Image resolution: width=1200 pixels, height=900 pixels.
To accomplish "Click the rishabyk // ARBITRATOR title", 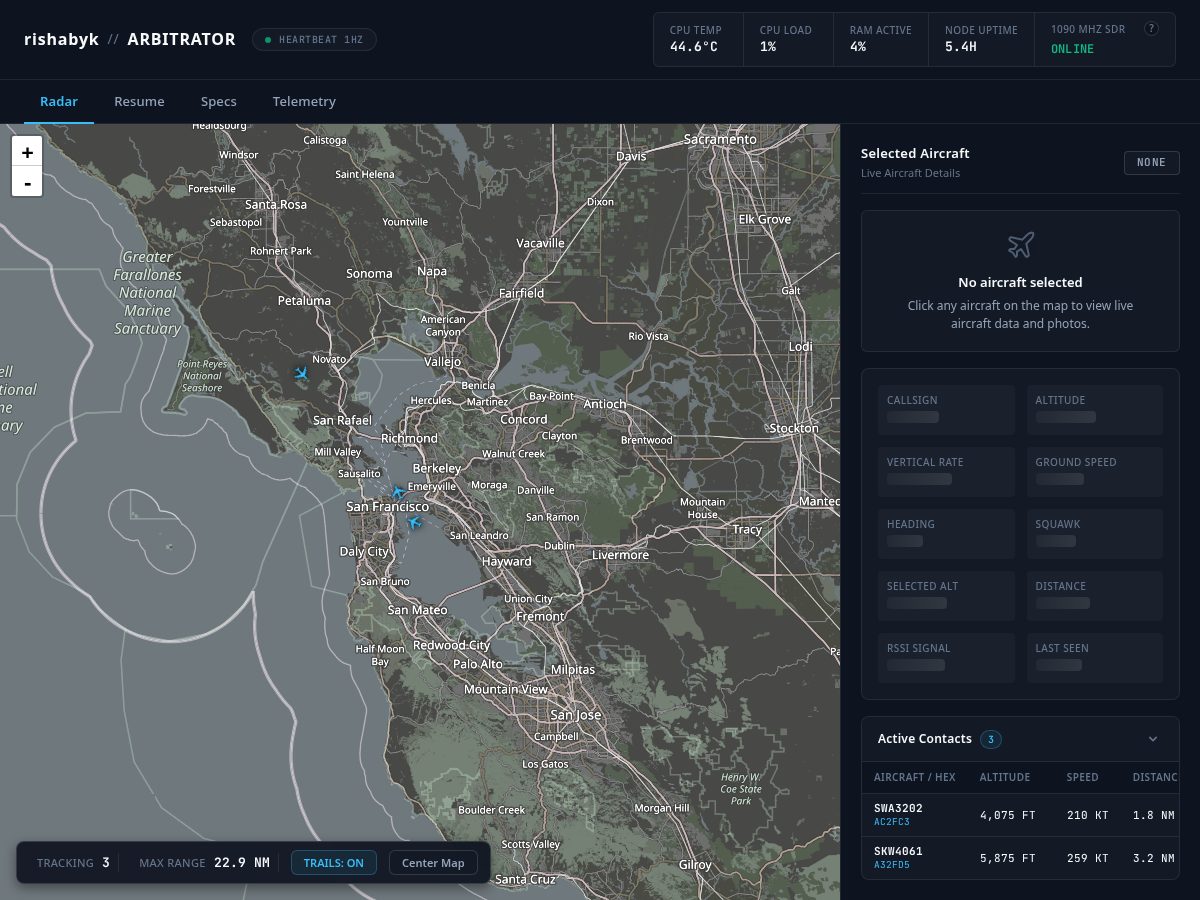I will pyautogui.click(x=130, y=40).
